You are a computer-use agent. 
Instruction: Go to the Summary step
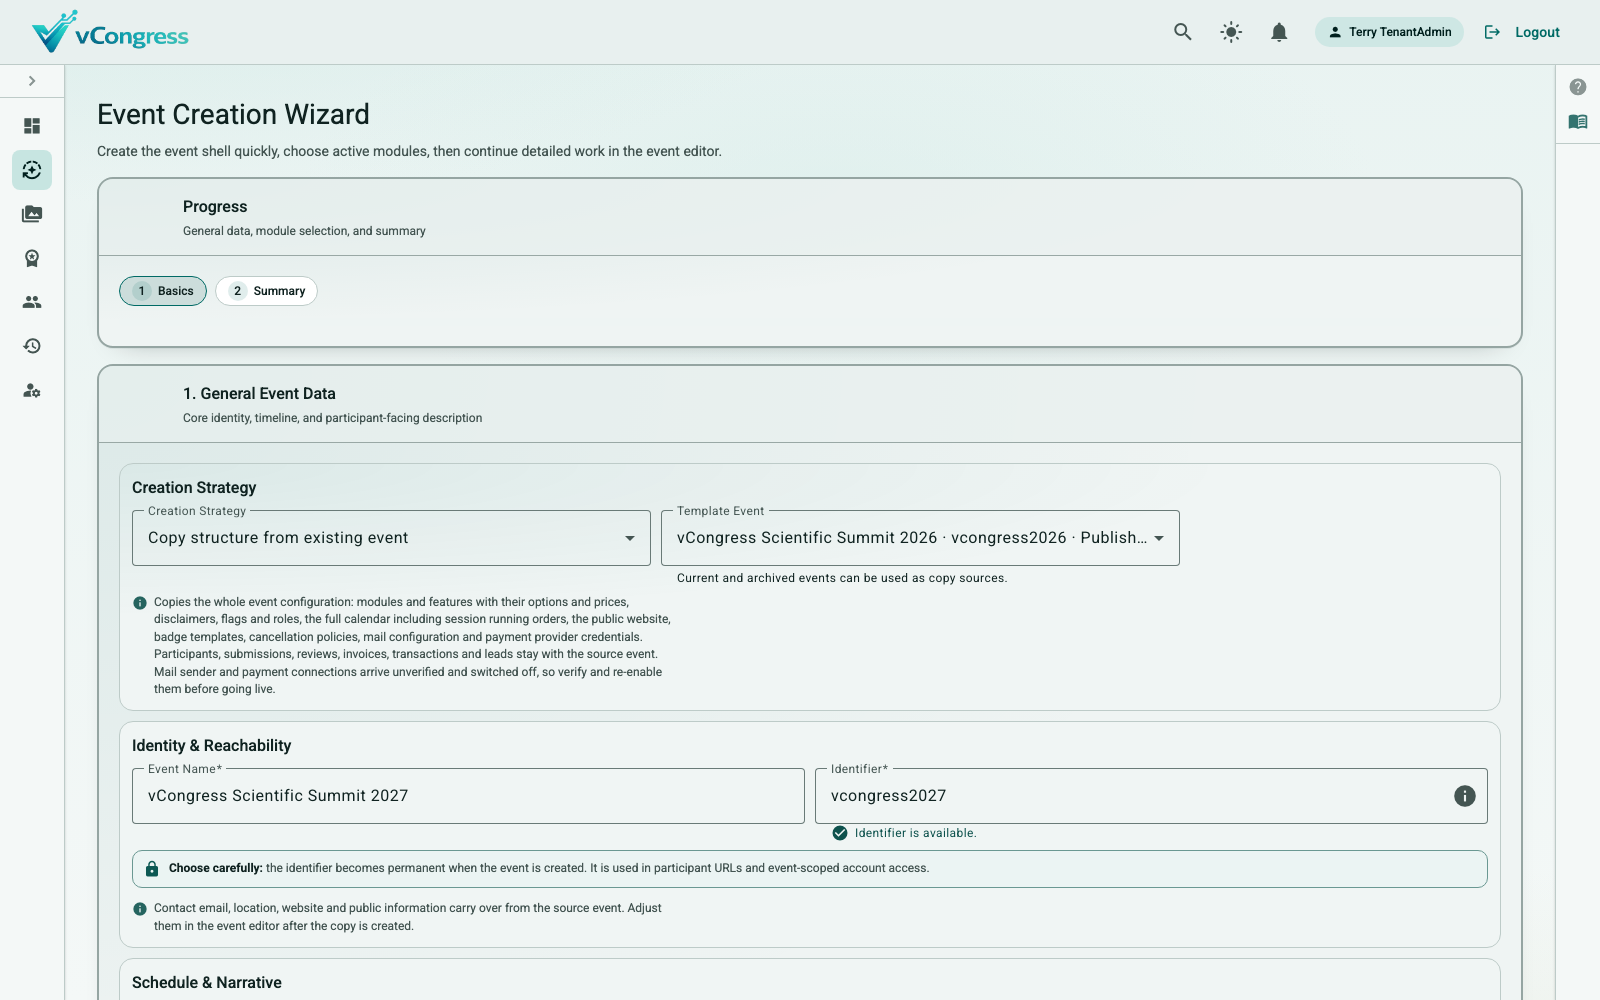pos(267,291)
